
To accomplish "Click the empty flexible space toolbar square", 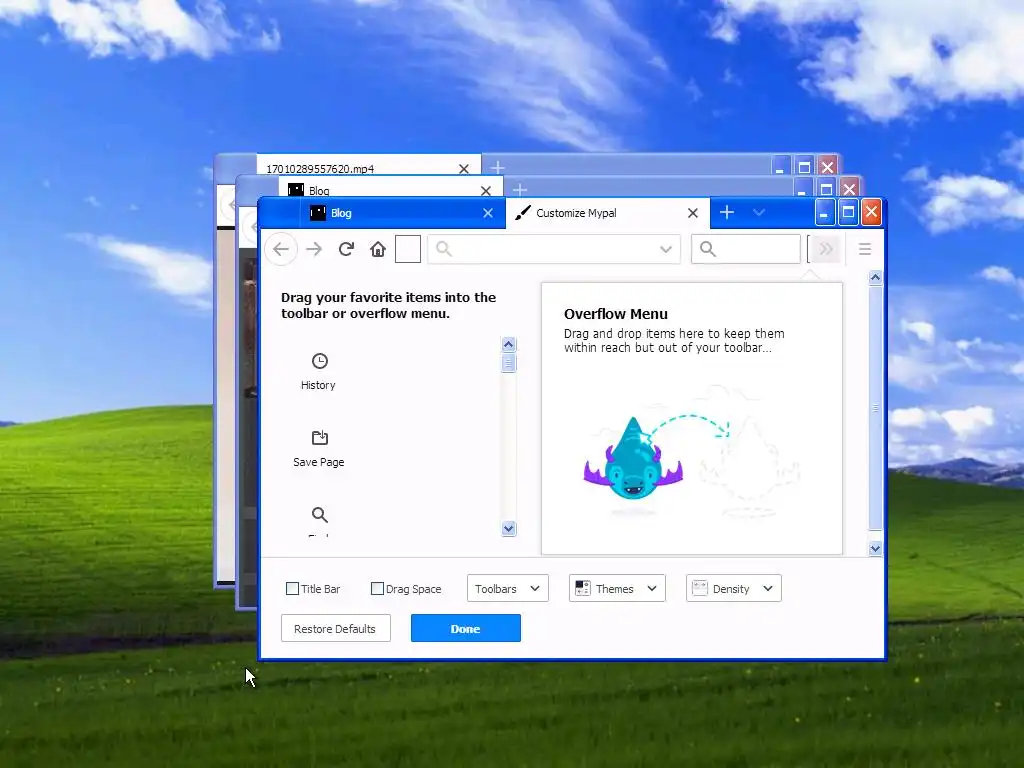I will [x=408, y=249].
